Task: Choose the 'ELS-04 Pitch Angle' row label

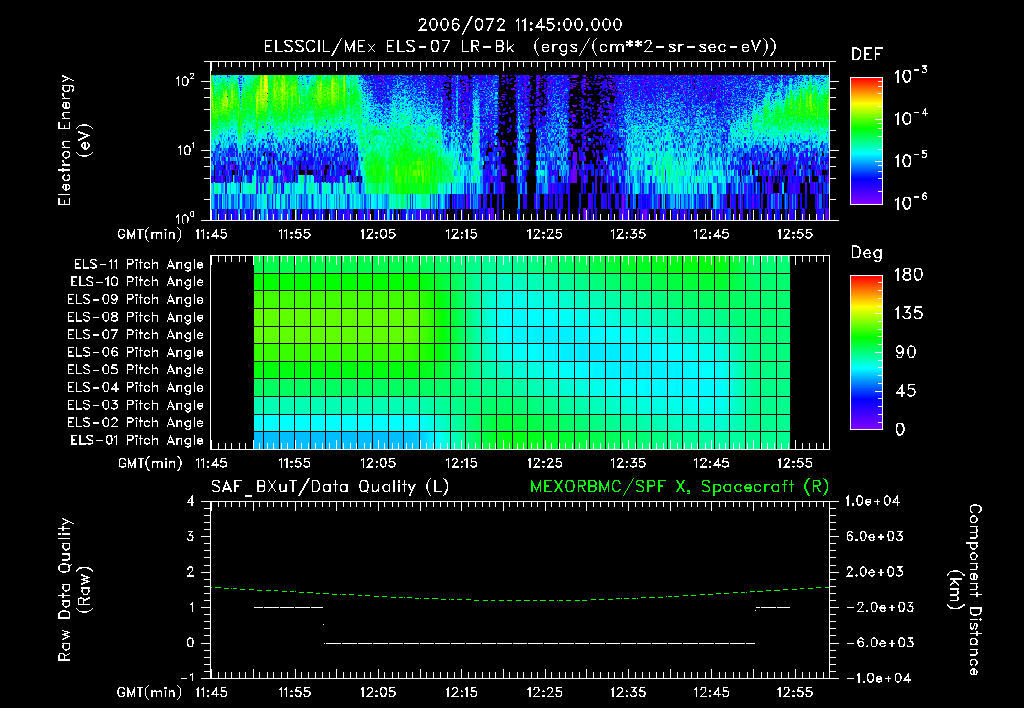Action: coord(135,387)
